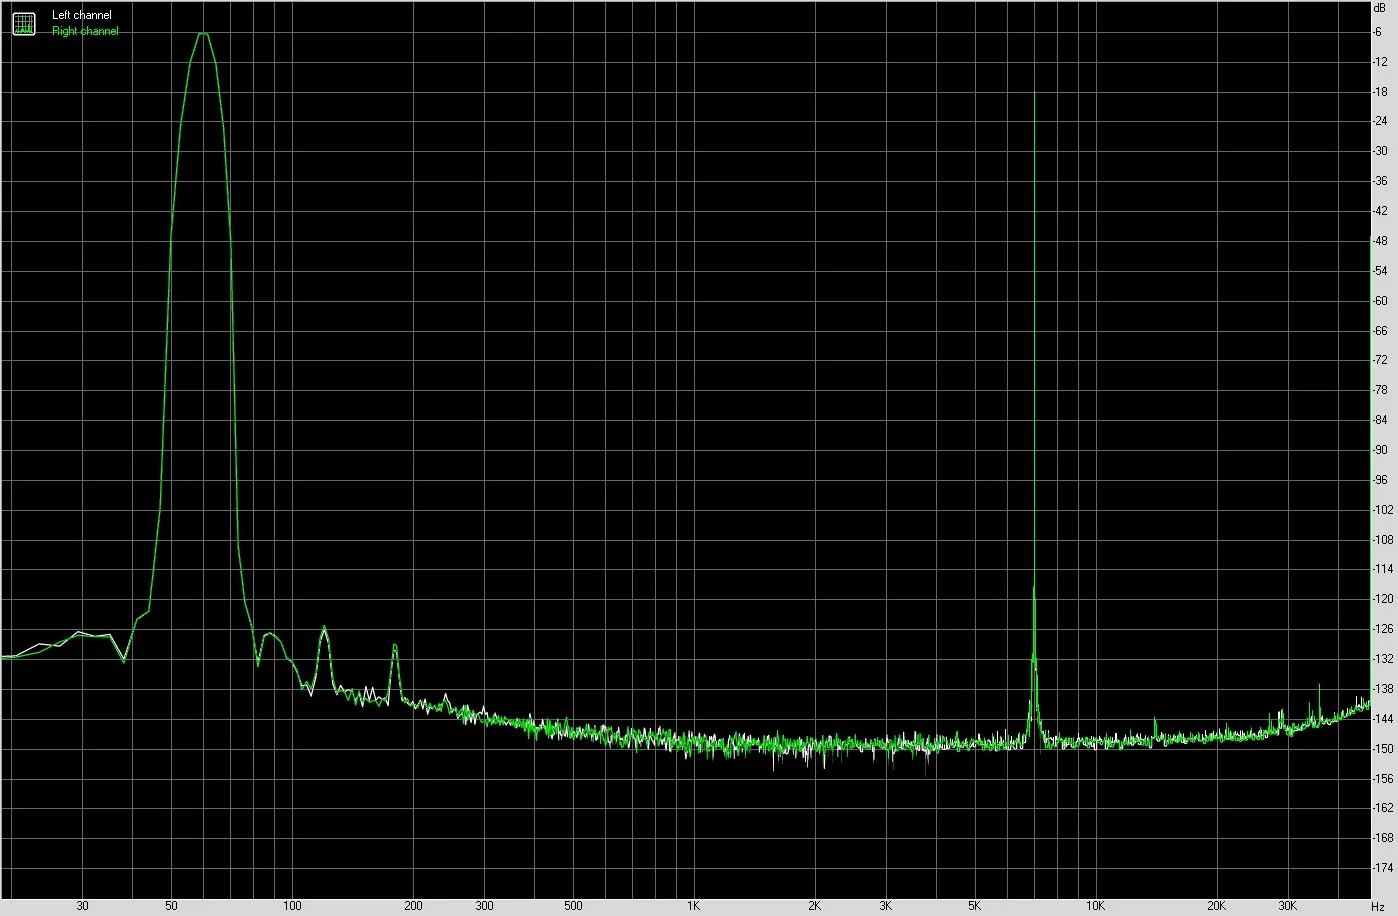The height and width of the screenshot is (916, 1398).
Task: Click the "-156" dB scale value
Action: point(1383,778)
